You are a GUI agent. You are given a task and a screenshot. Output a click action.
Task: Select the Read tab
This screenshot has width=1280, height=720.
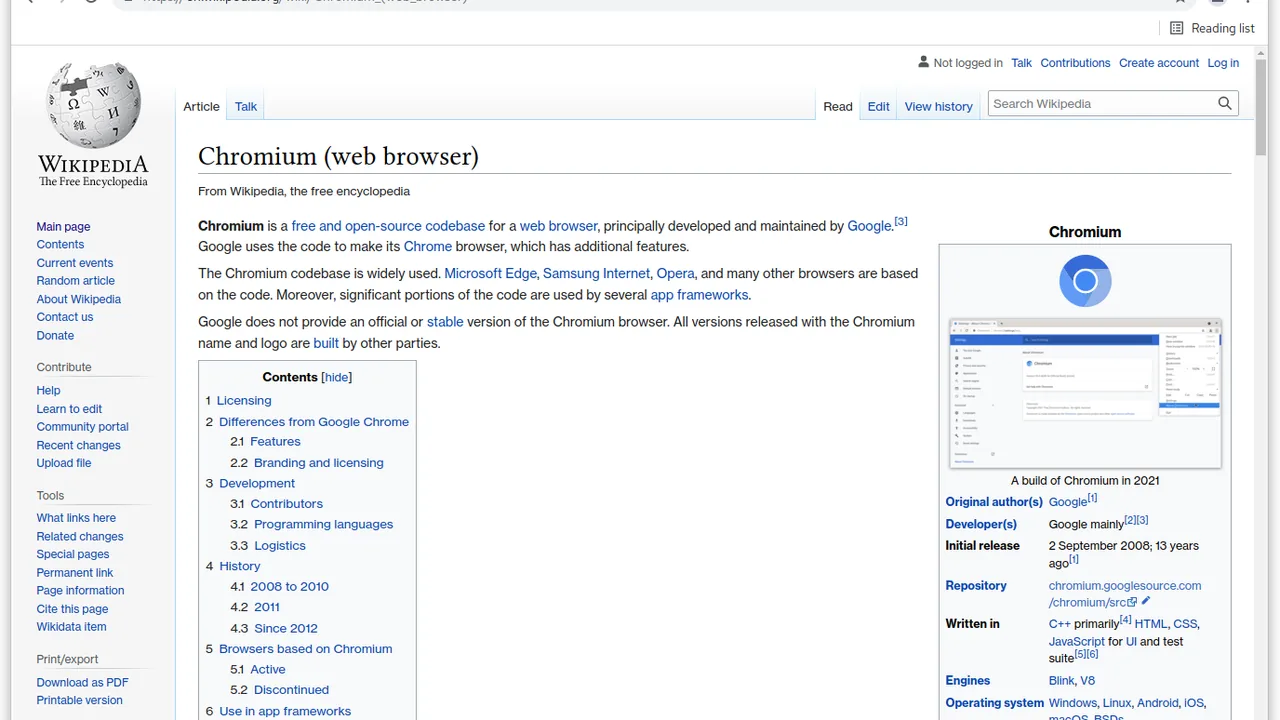point(838,106)
